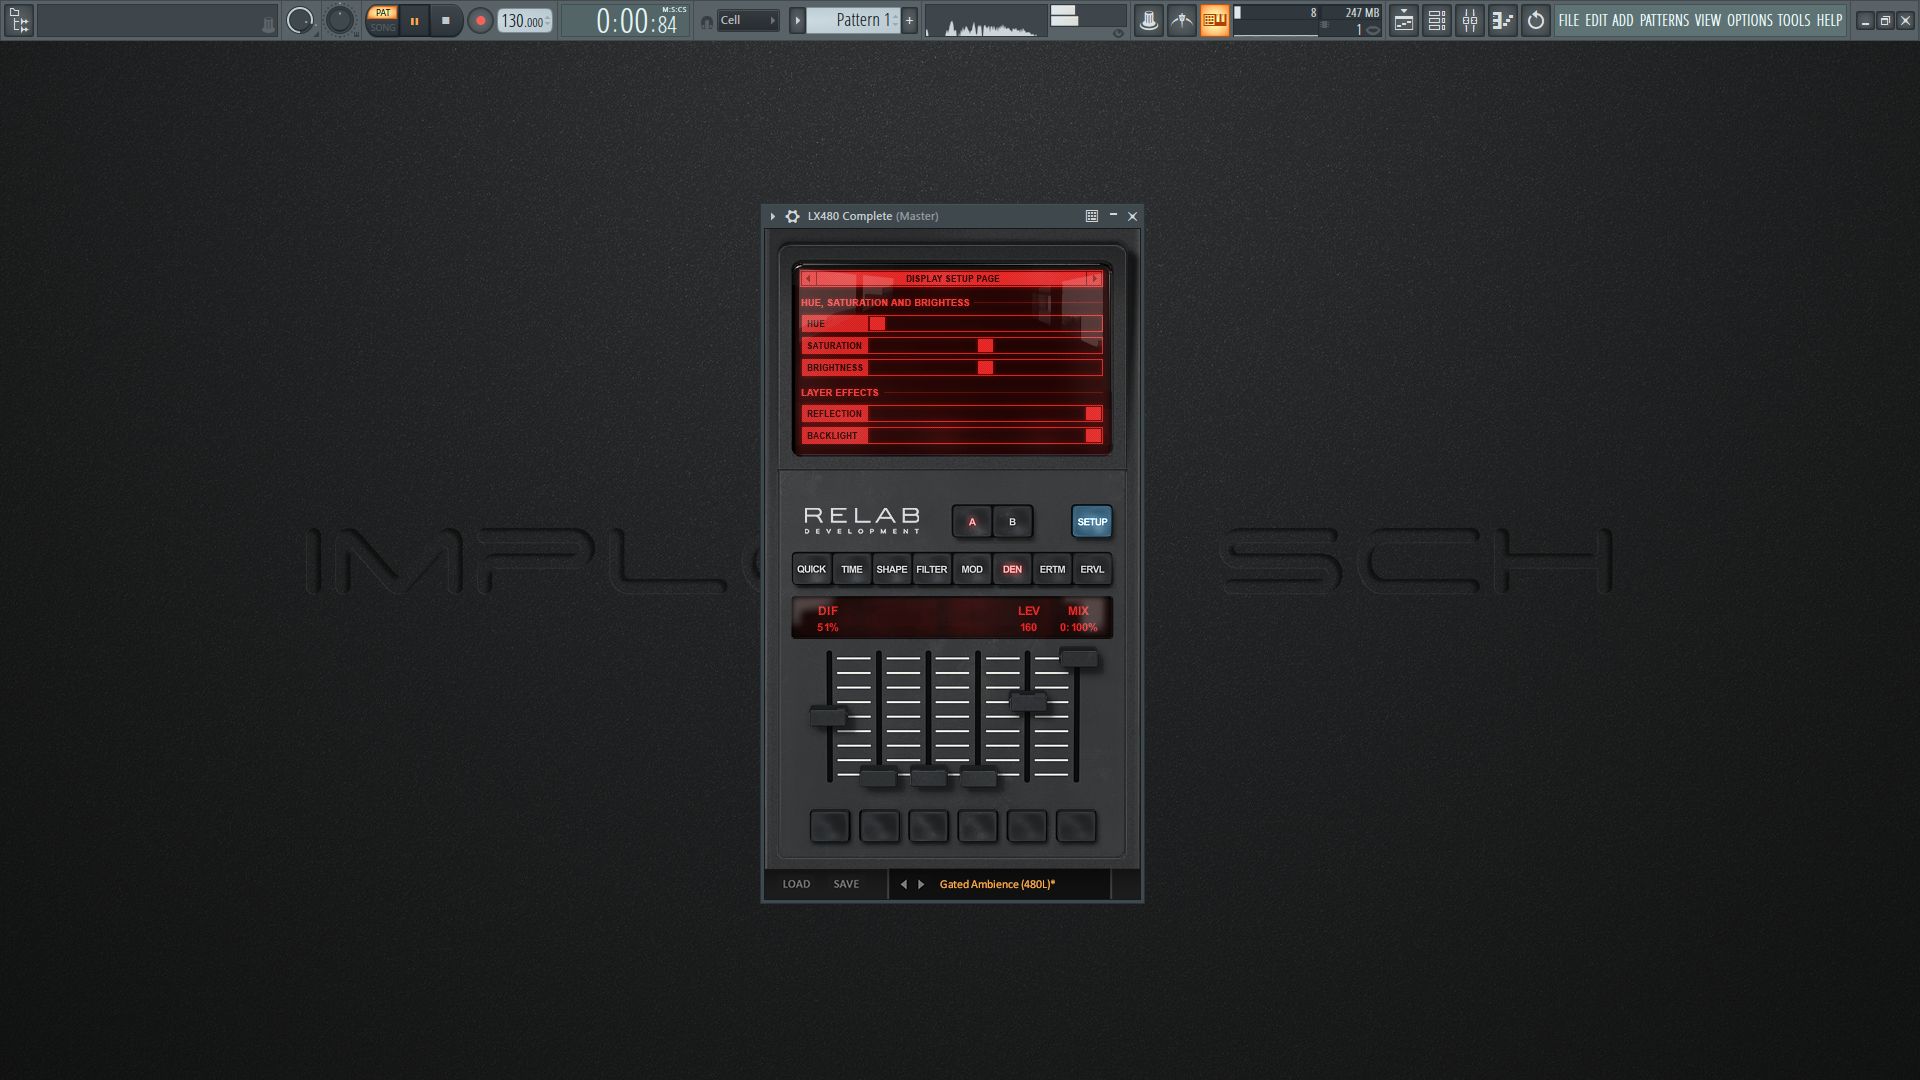Toggle the blue SETUP button
Image resolution: width=1920 pixels, height=1080 pixels.
1092,522
